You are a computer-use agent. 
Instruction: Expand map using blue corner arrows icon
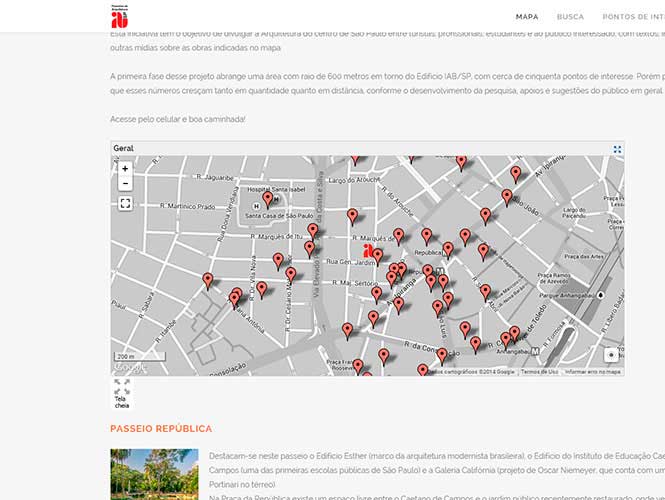617,149
